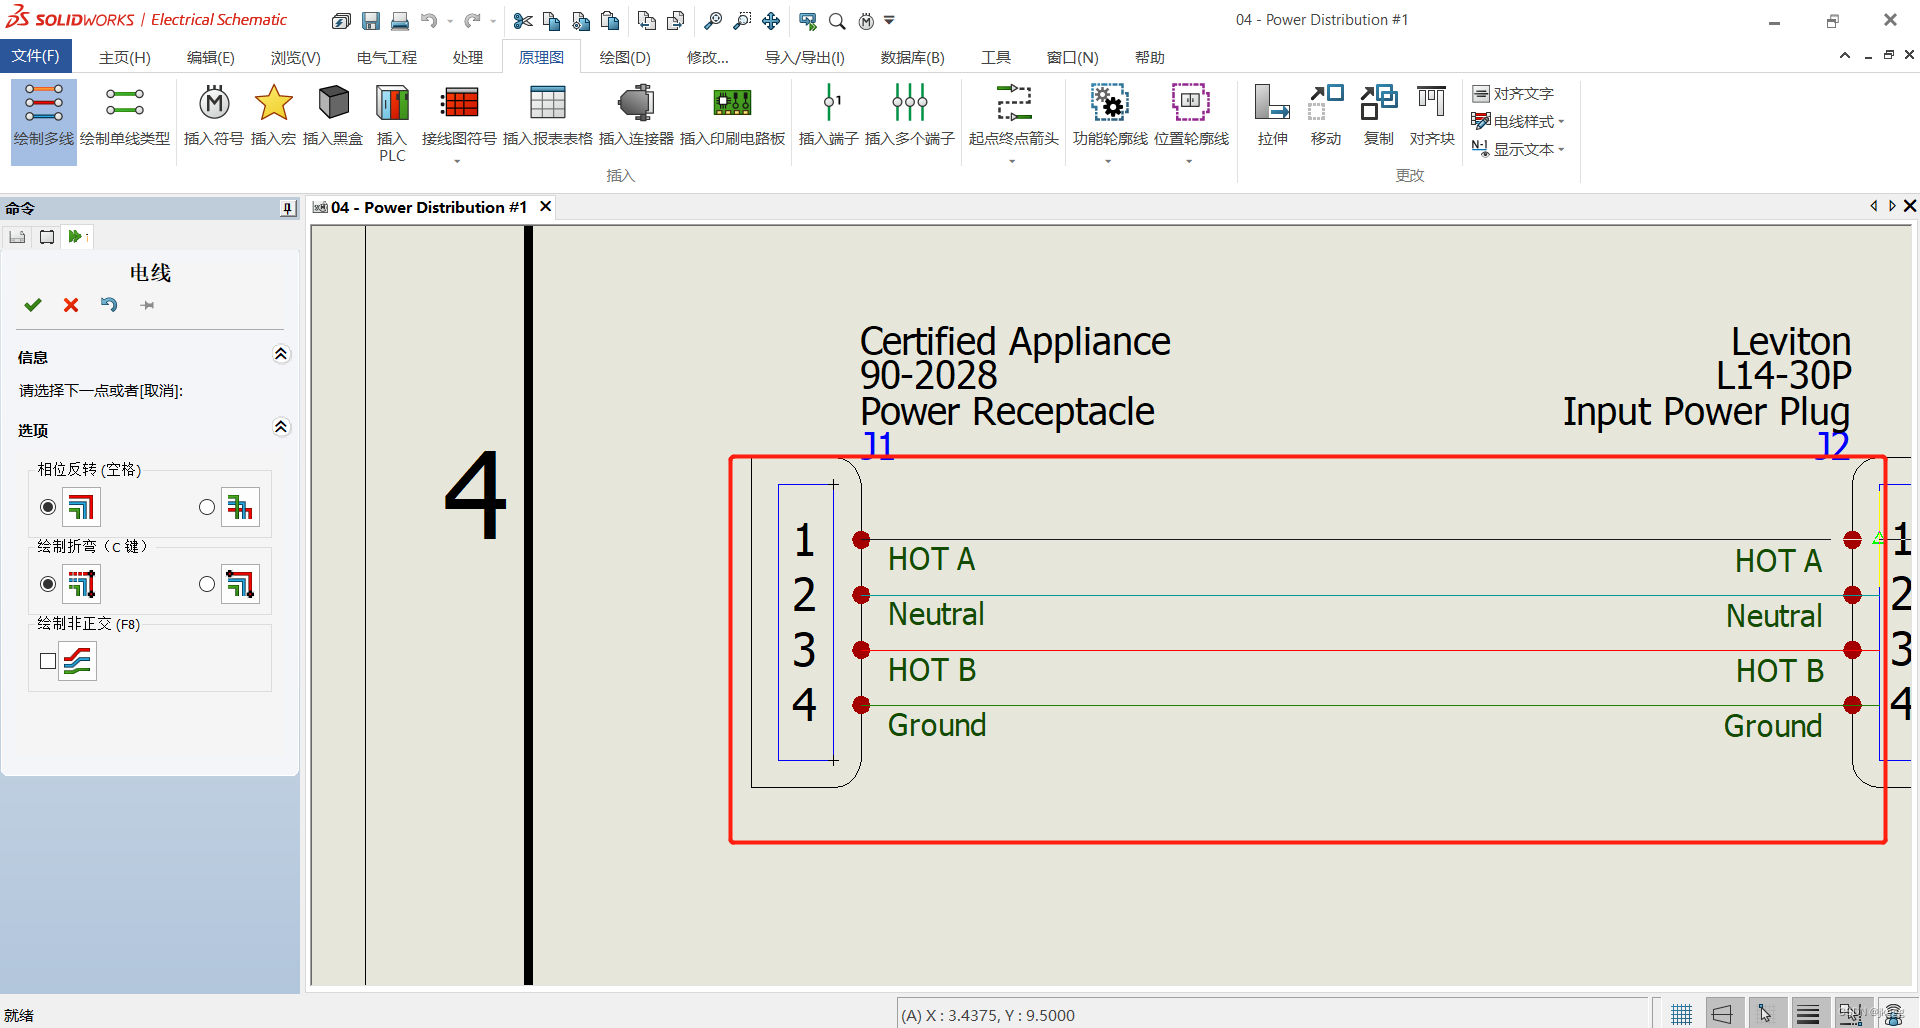Expand the function outline dropdown arrow

tap(1109, 161)
